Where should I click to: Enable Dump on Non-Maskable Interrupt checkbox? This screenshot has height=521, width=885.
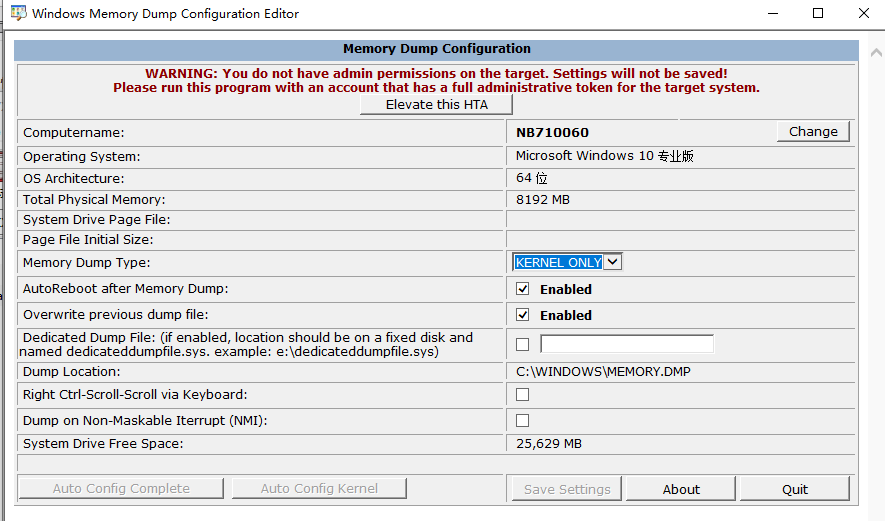coord(523,421)
